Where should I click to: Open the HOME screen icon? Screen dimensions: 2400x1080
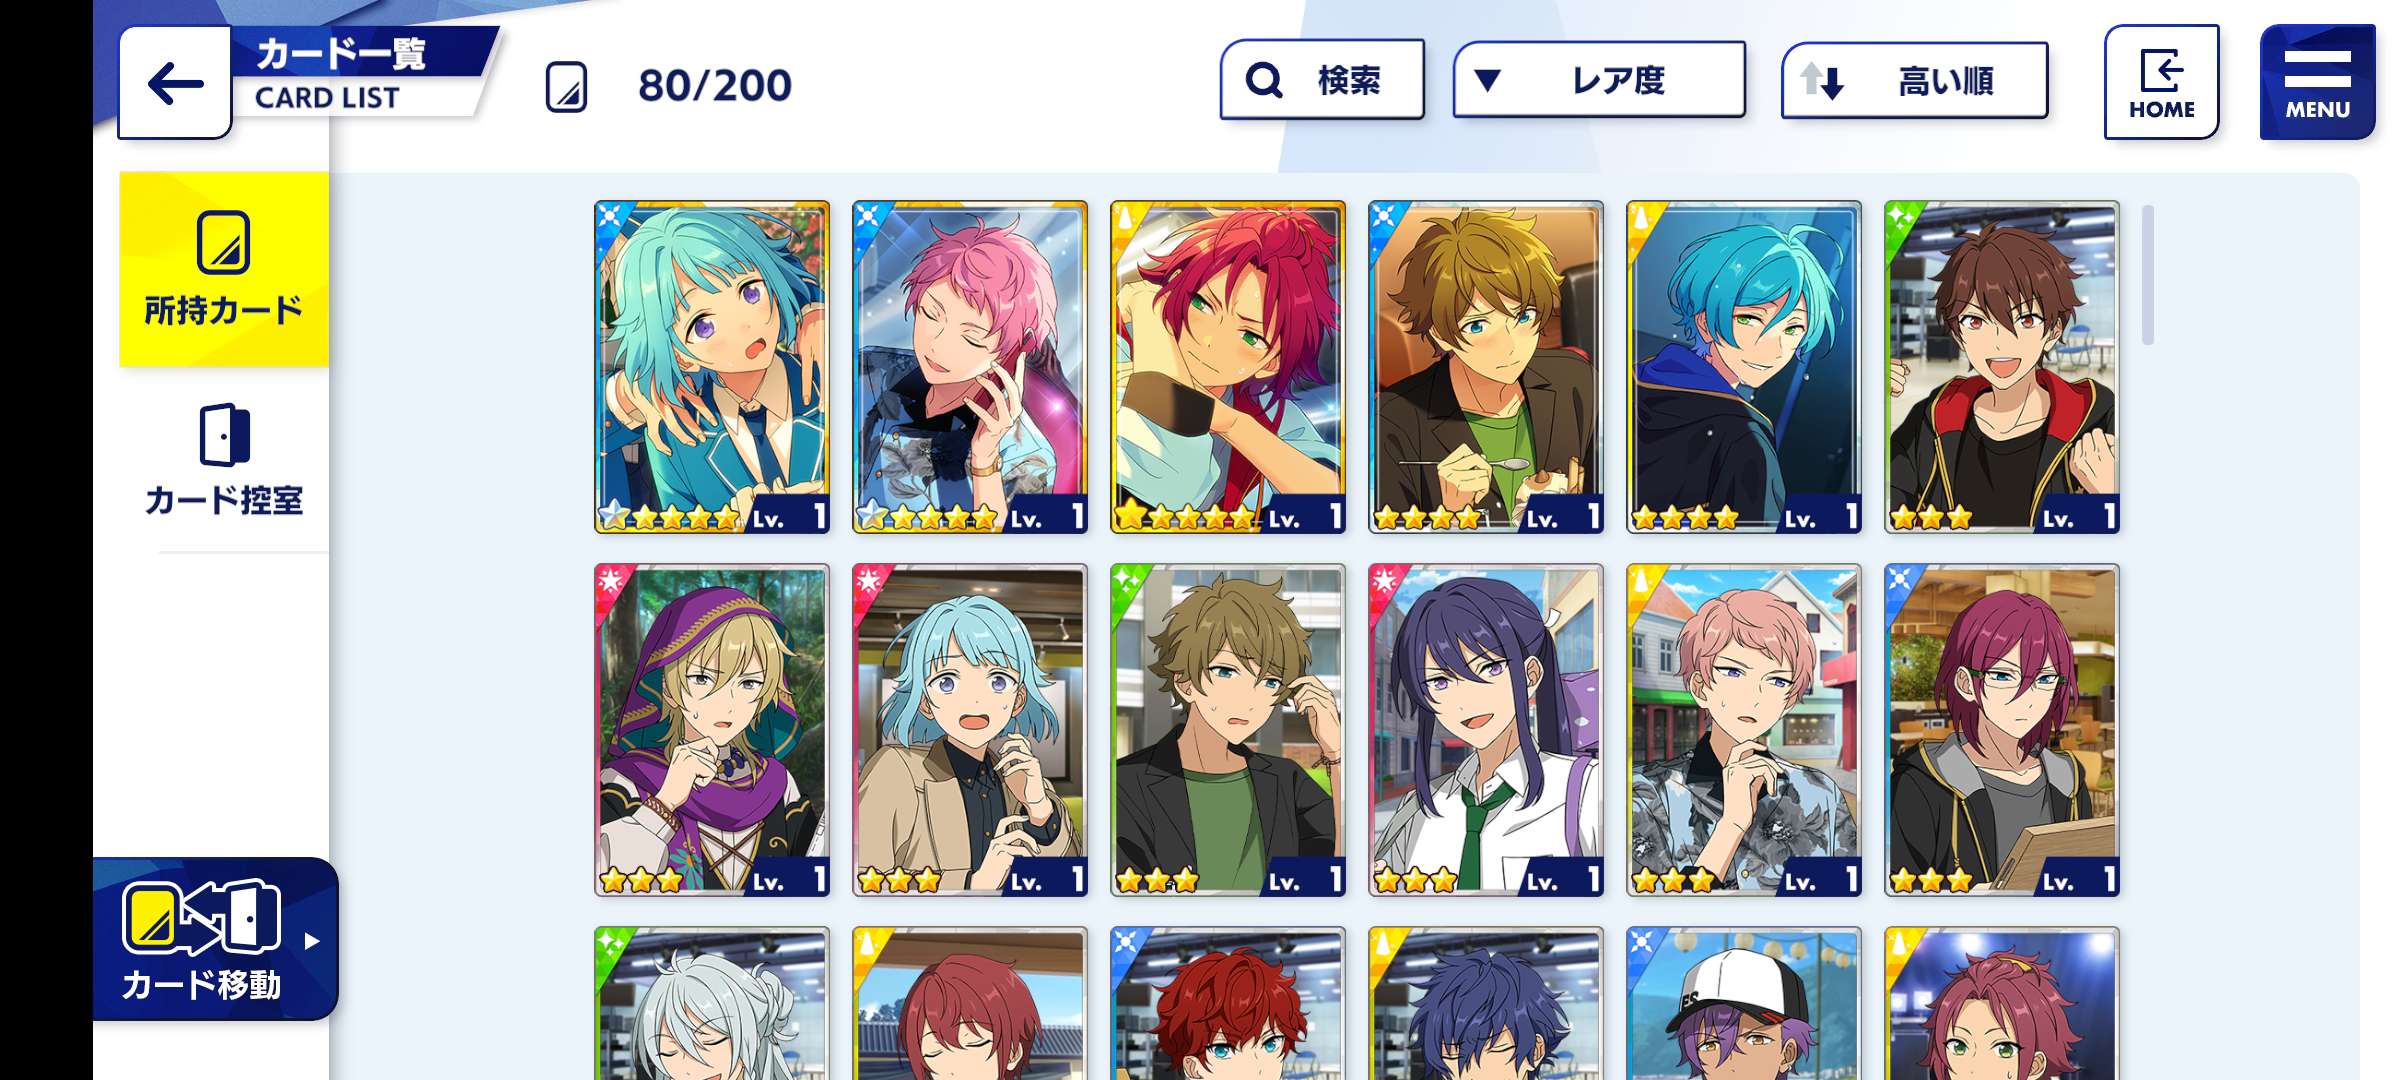2161,82
